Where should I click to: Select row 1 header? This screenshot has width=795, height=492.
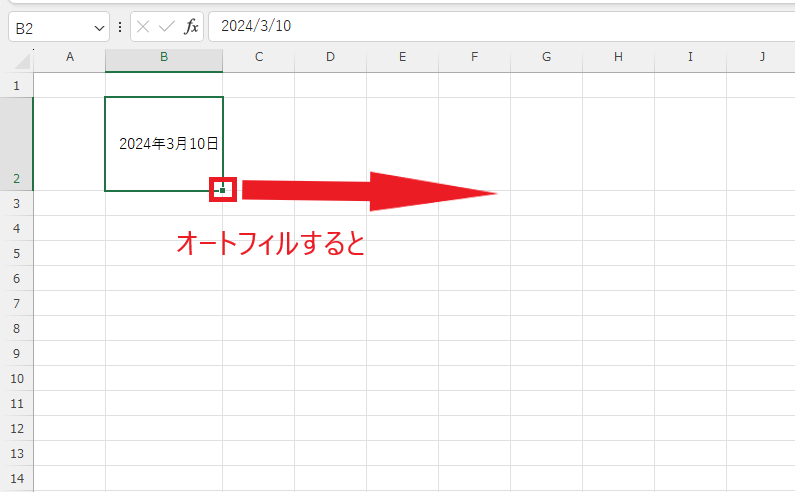[17, 85]
